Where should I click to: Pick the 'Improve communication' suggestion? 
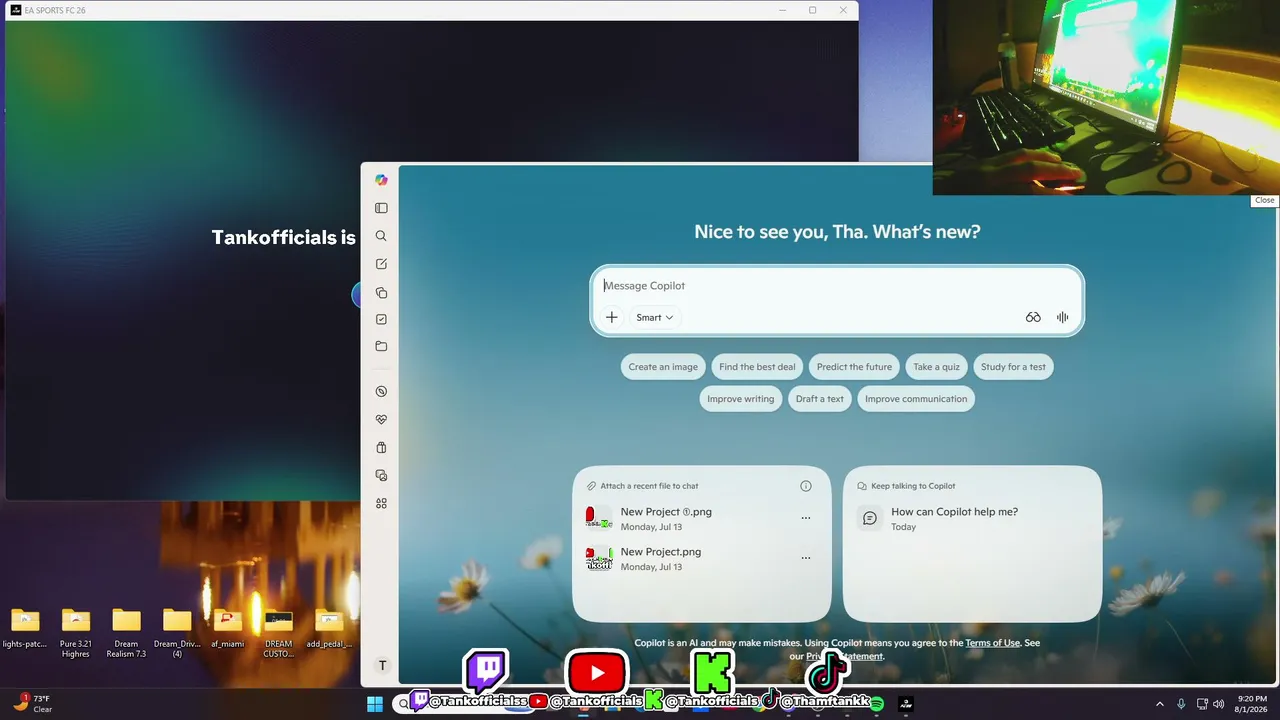pyautogui.click(x=916, y=399)
